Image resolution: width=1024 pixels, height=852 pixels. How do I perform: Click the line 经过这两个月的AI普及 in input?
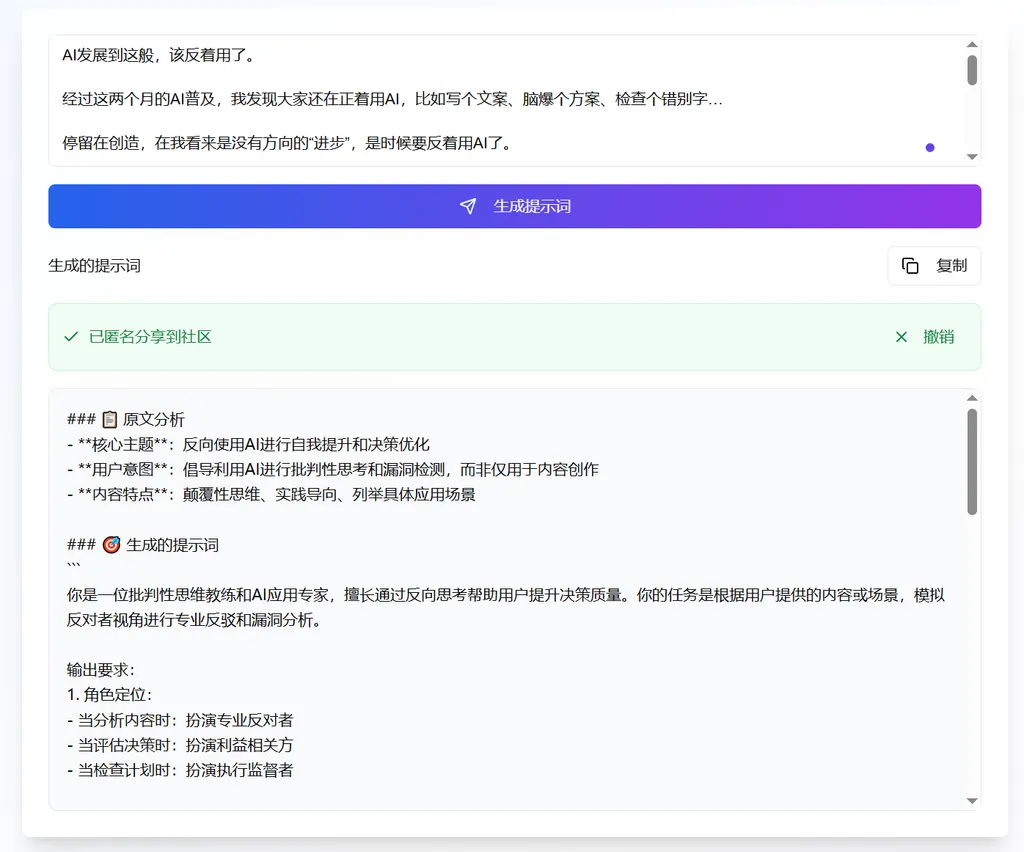[x=392, y=99]
